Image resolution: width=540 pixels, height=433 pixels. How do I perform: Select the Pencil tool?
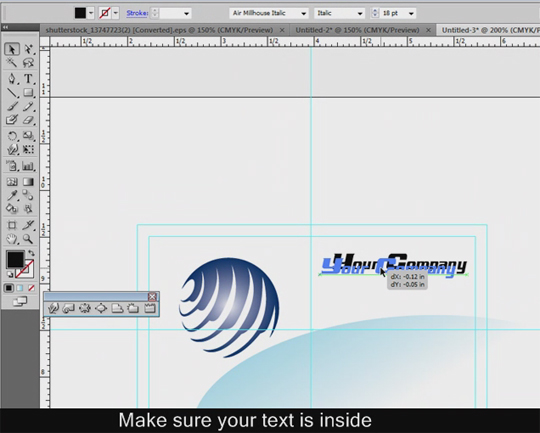29,106
